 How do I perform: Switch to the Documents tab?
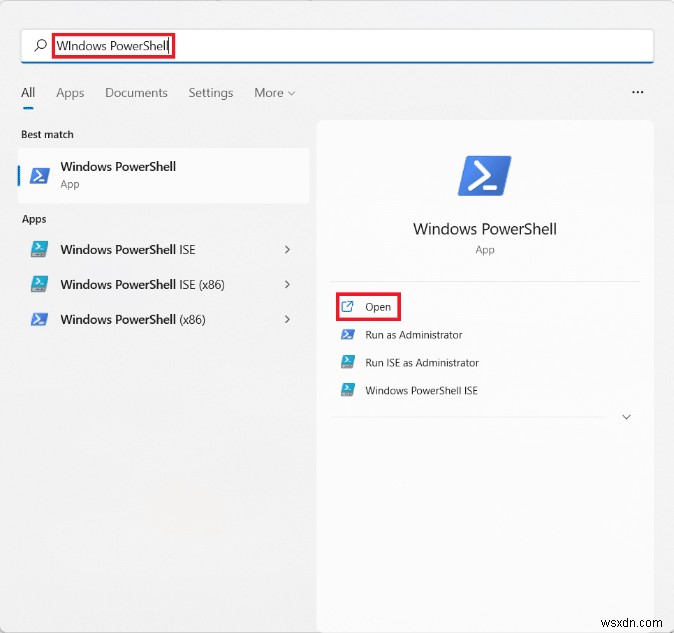click(x=136, y=93)
